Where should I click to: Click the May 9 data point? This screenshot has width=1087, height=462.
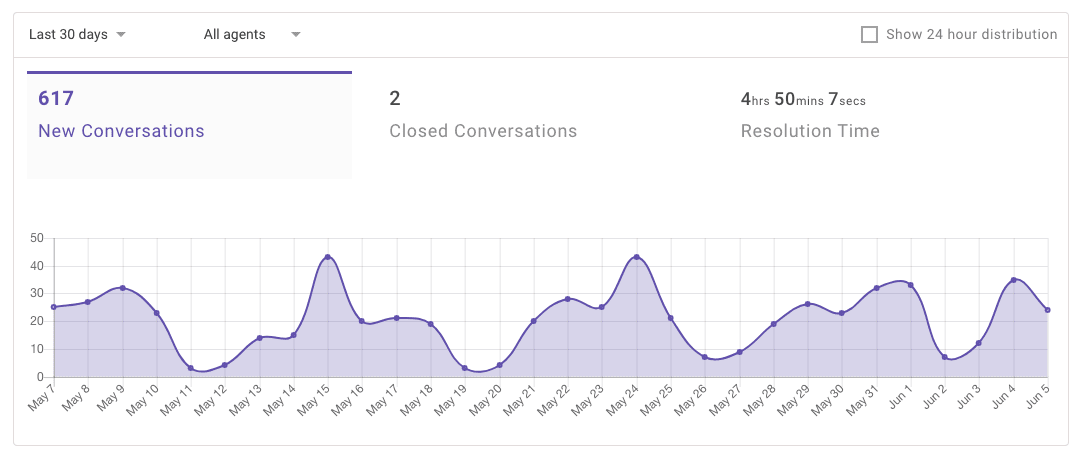pyautogui.click(x=122, y=288)
